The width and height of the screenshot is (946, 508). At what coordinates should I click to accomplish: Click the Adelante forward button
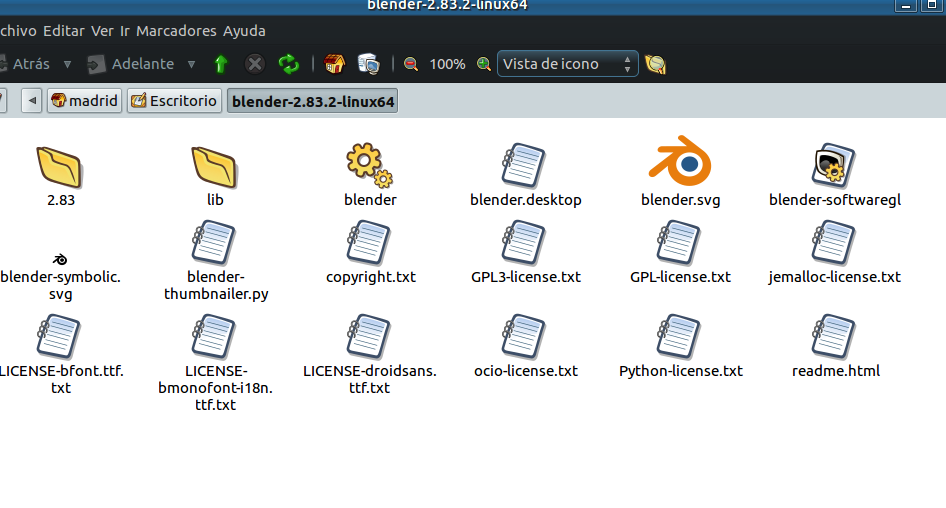[131, 64]
